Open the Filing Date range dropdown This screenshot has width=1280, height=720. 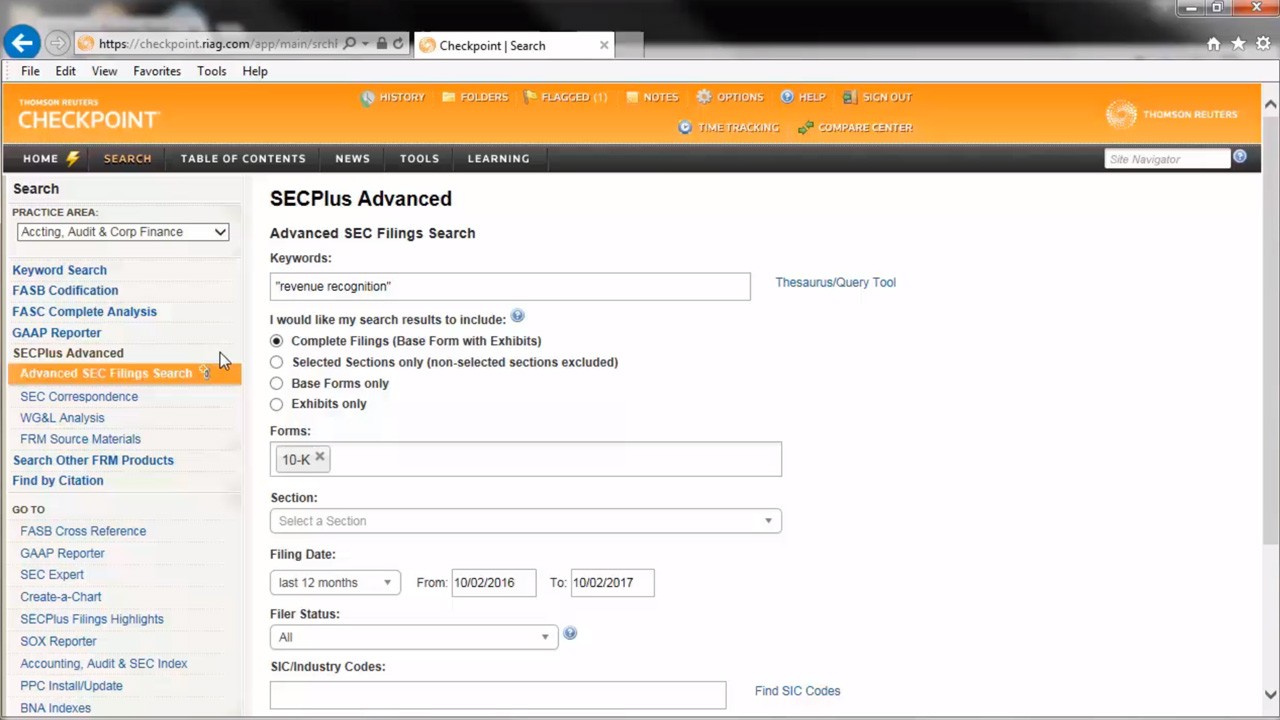[334, 583]
